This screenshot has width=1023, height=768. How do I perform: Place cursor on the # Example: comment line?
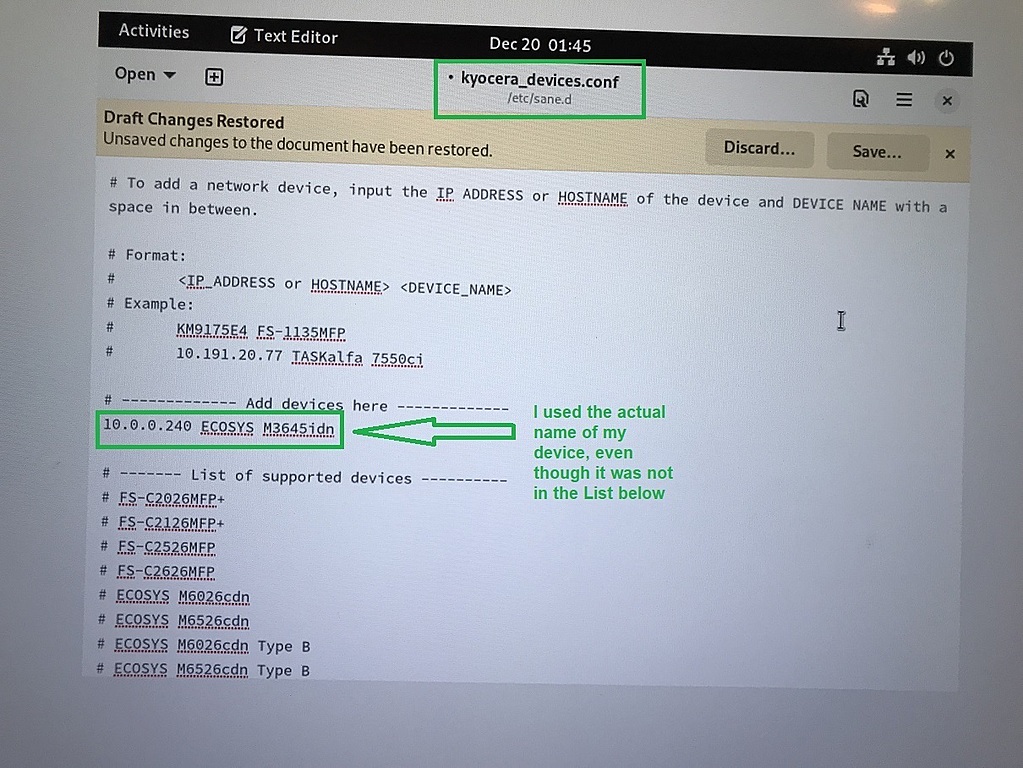pos(150,304)
